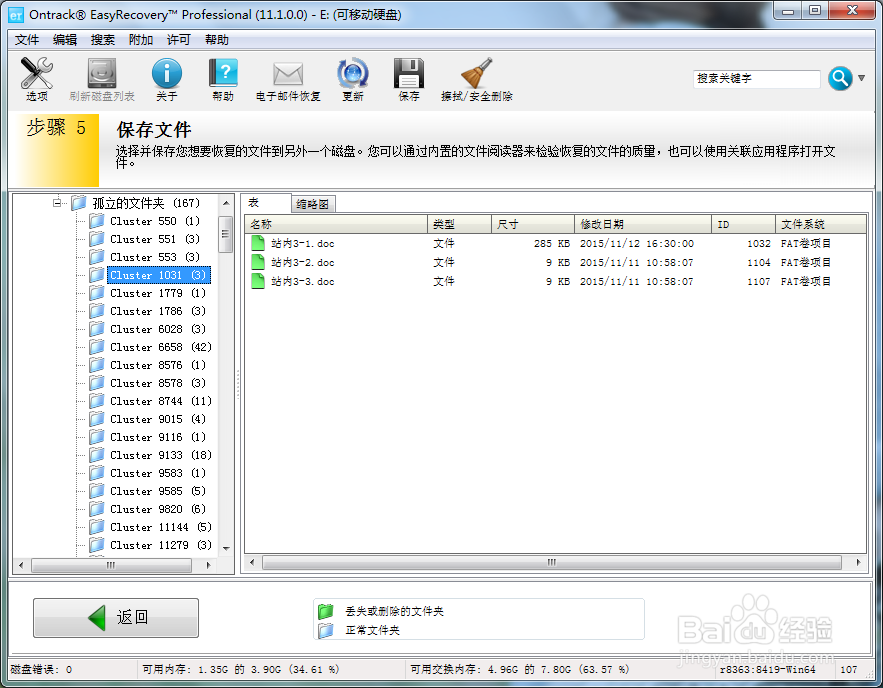This screenshot has height=688, width=883.
Task: Open the 编辑 menu
Action: click(x=65, y=39)
